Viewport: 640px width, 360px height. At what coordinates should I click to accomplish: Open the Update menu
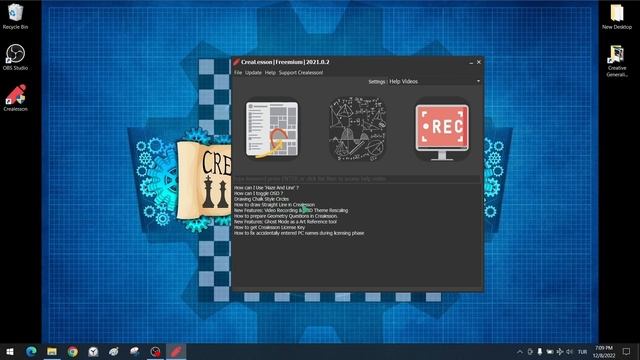point(253,73)
